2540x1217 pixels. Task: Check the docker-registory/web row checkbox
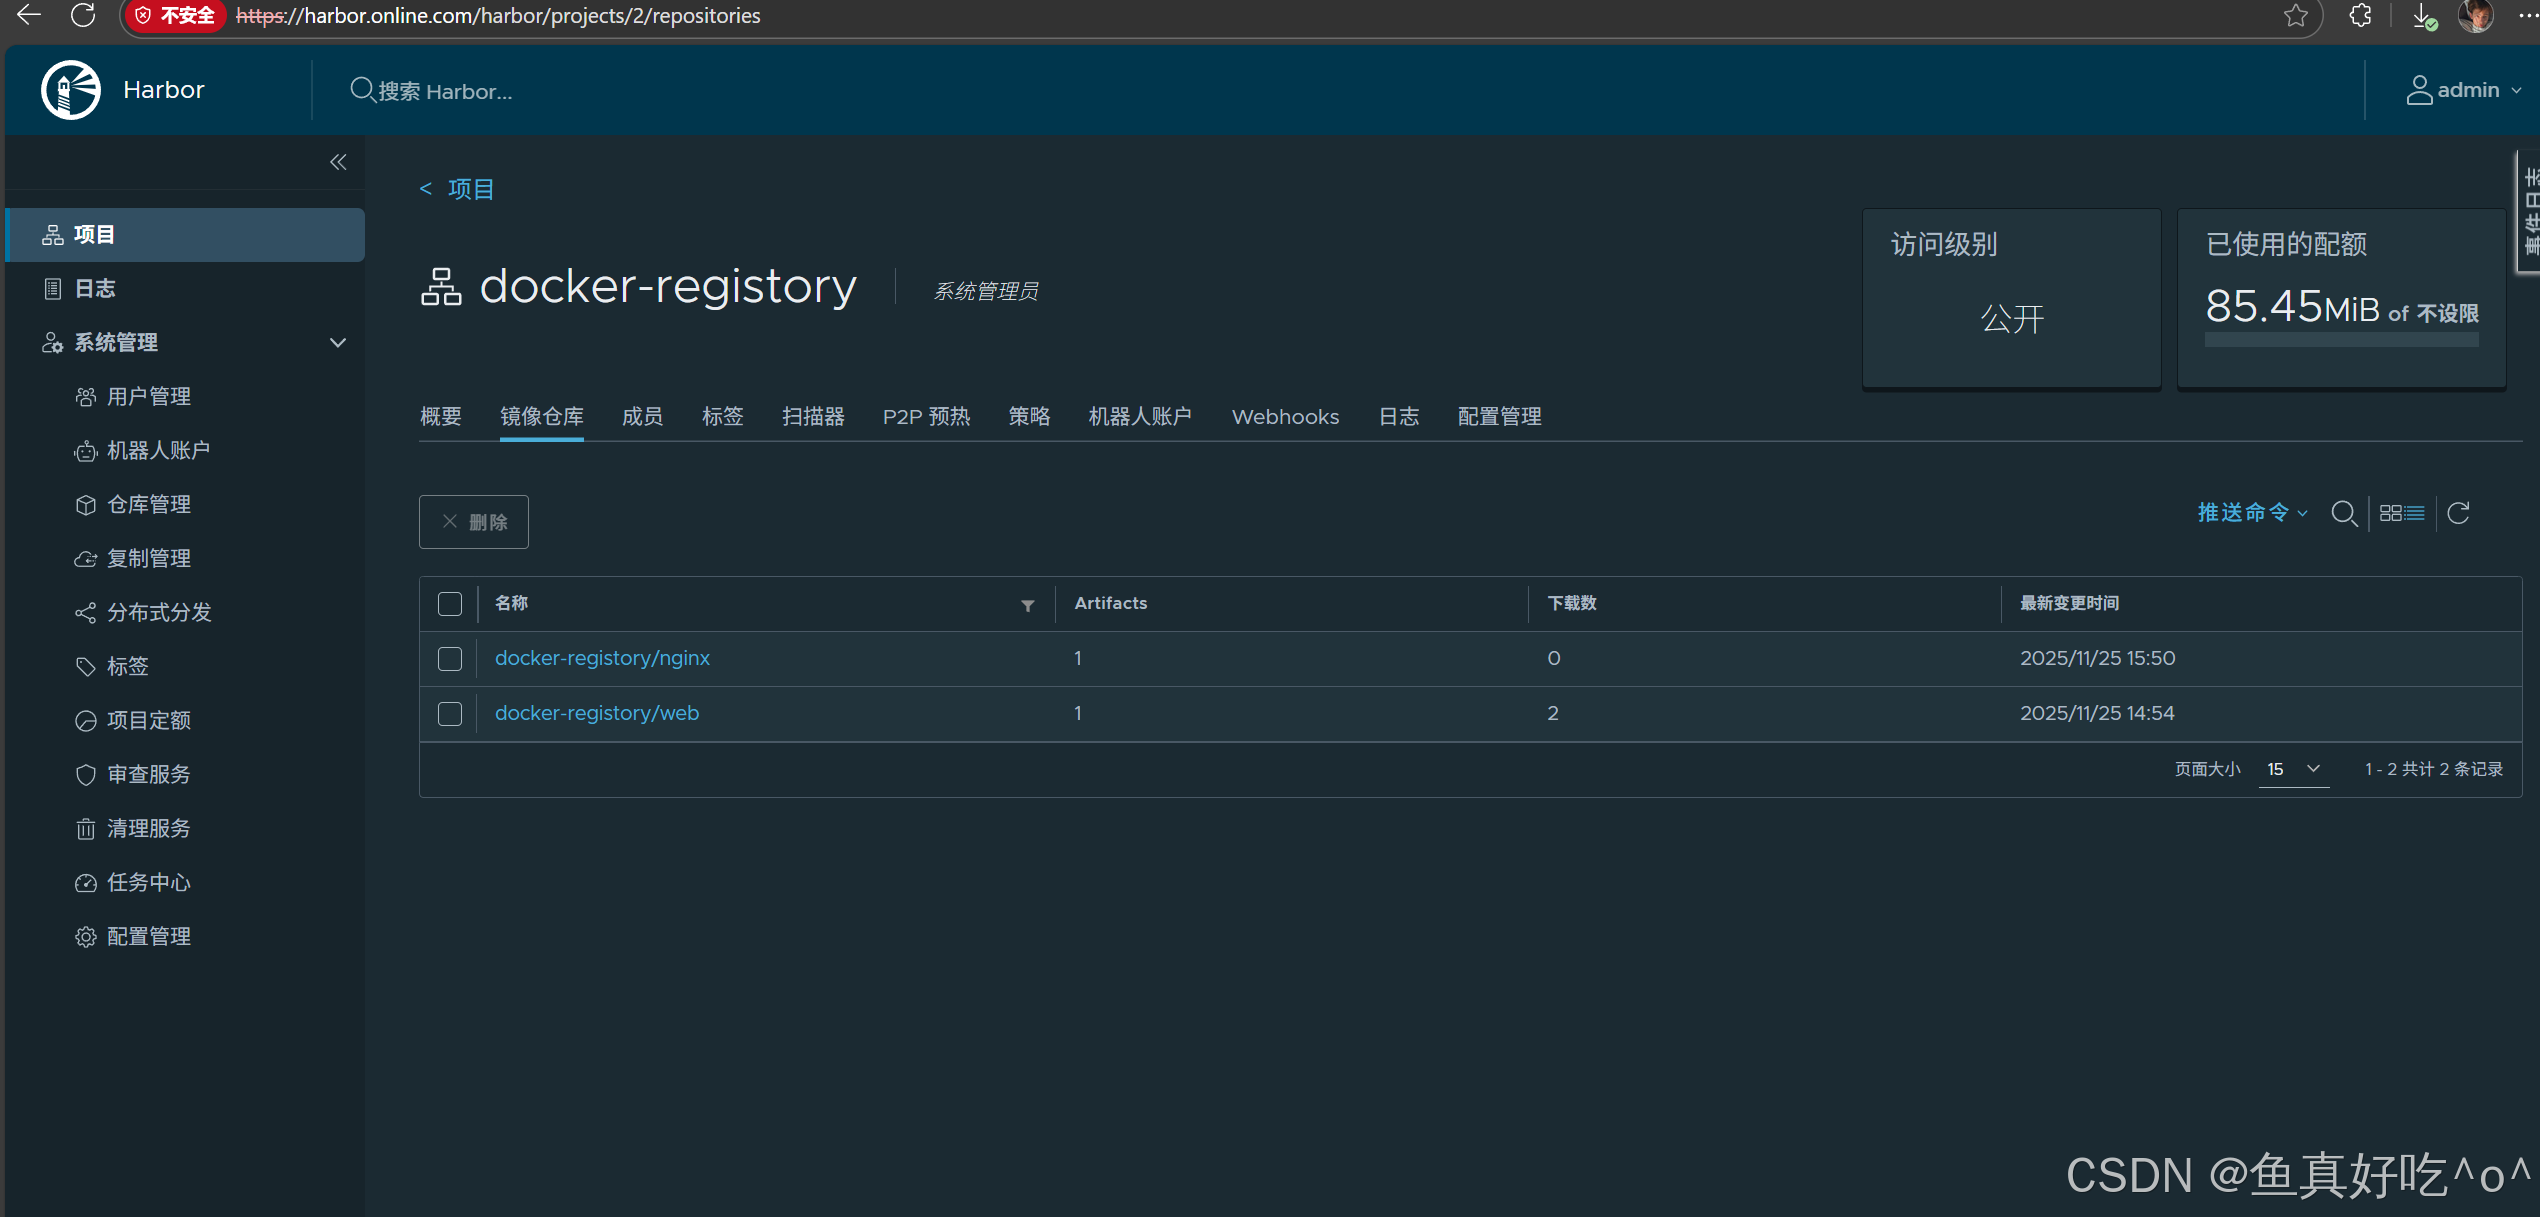pos(450,714)
